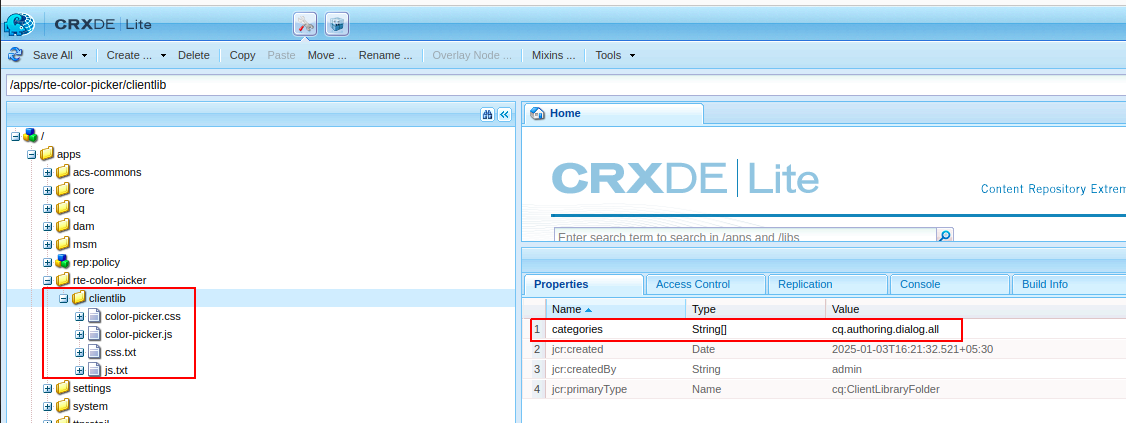Expand the js.txt node
The height and width of the screenshot is (423, 1126).
coord(79,370)
